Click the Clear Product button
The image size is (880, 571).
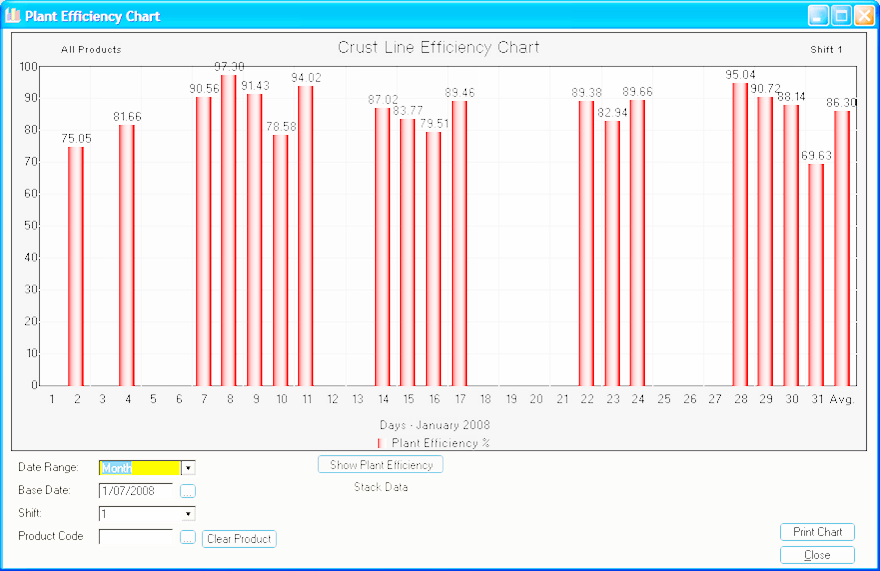239,539
